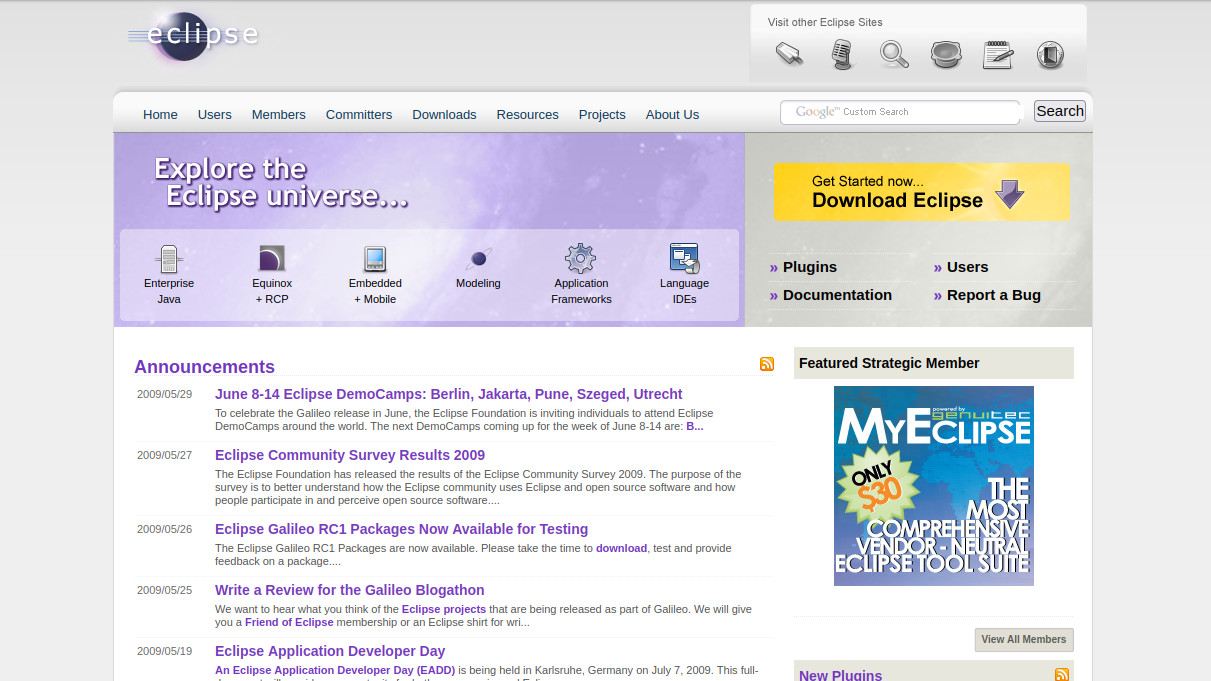Click the date 2009/05/25
1211x681 pixels.
tap(164, 590)
